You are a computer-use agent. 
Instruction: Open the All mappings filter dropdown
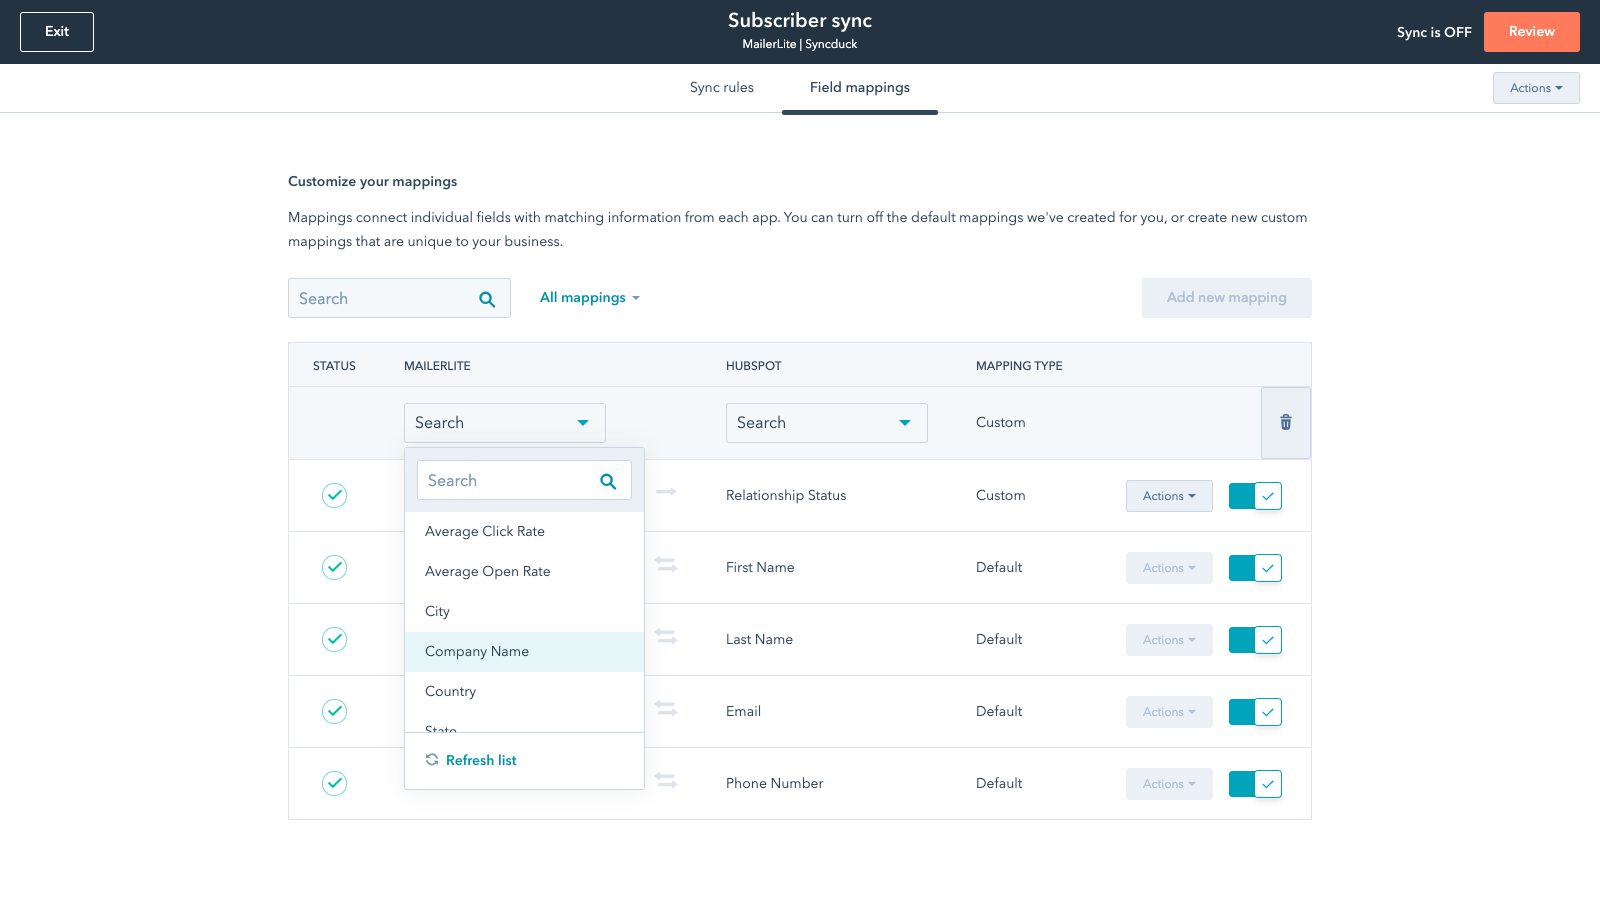590,297
